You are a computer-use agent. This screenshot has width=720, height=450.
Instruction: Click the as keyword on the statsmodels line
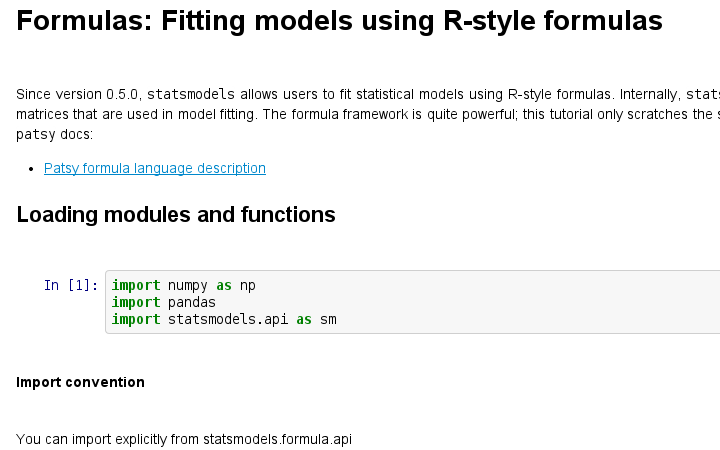[304, 319]
